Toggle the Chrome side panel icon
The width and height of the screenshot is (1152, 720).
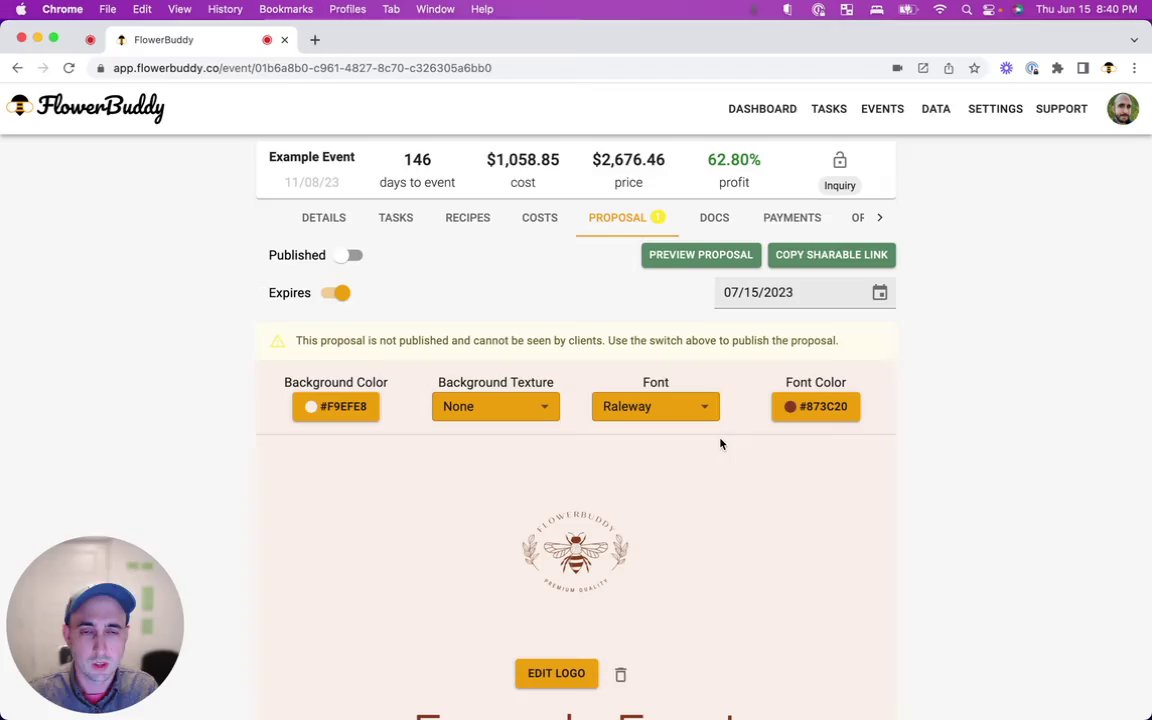[1083, 68]
